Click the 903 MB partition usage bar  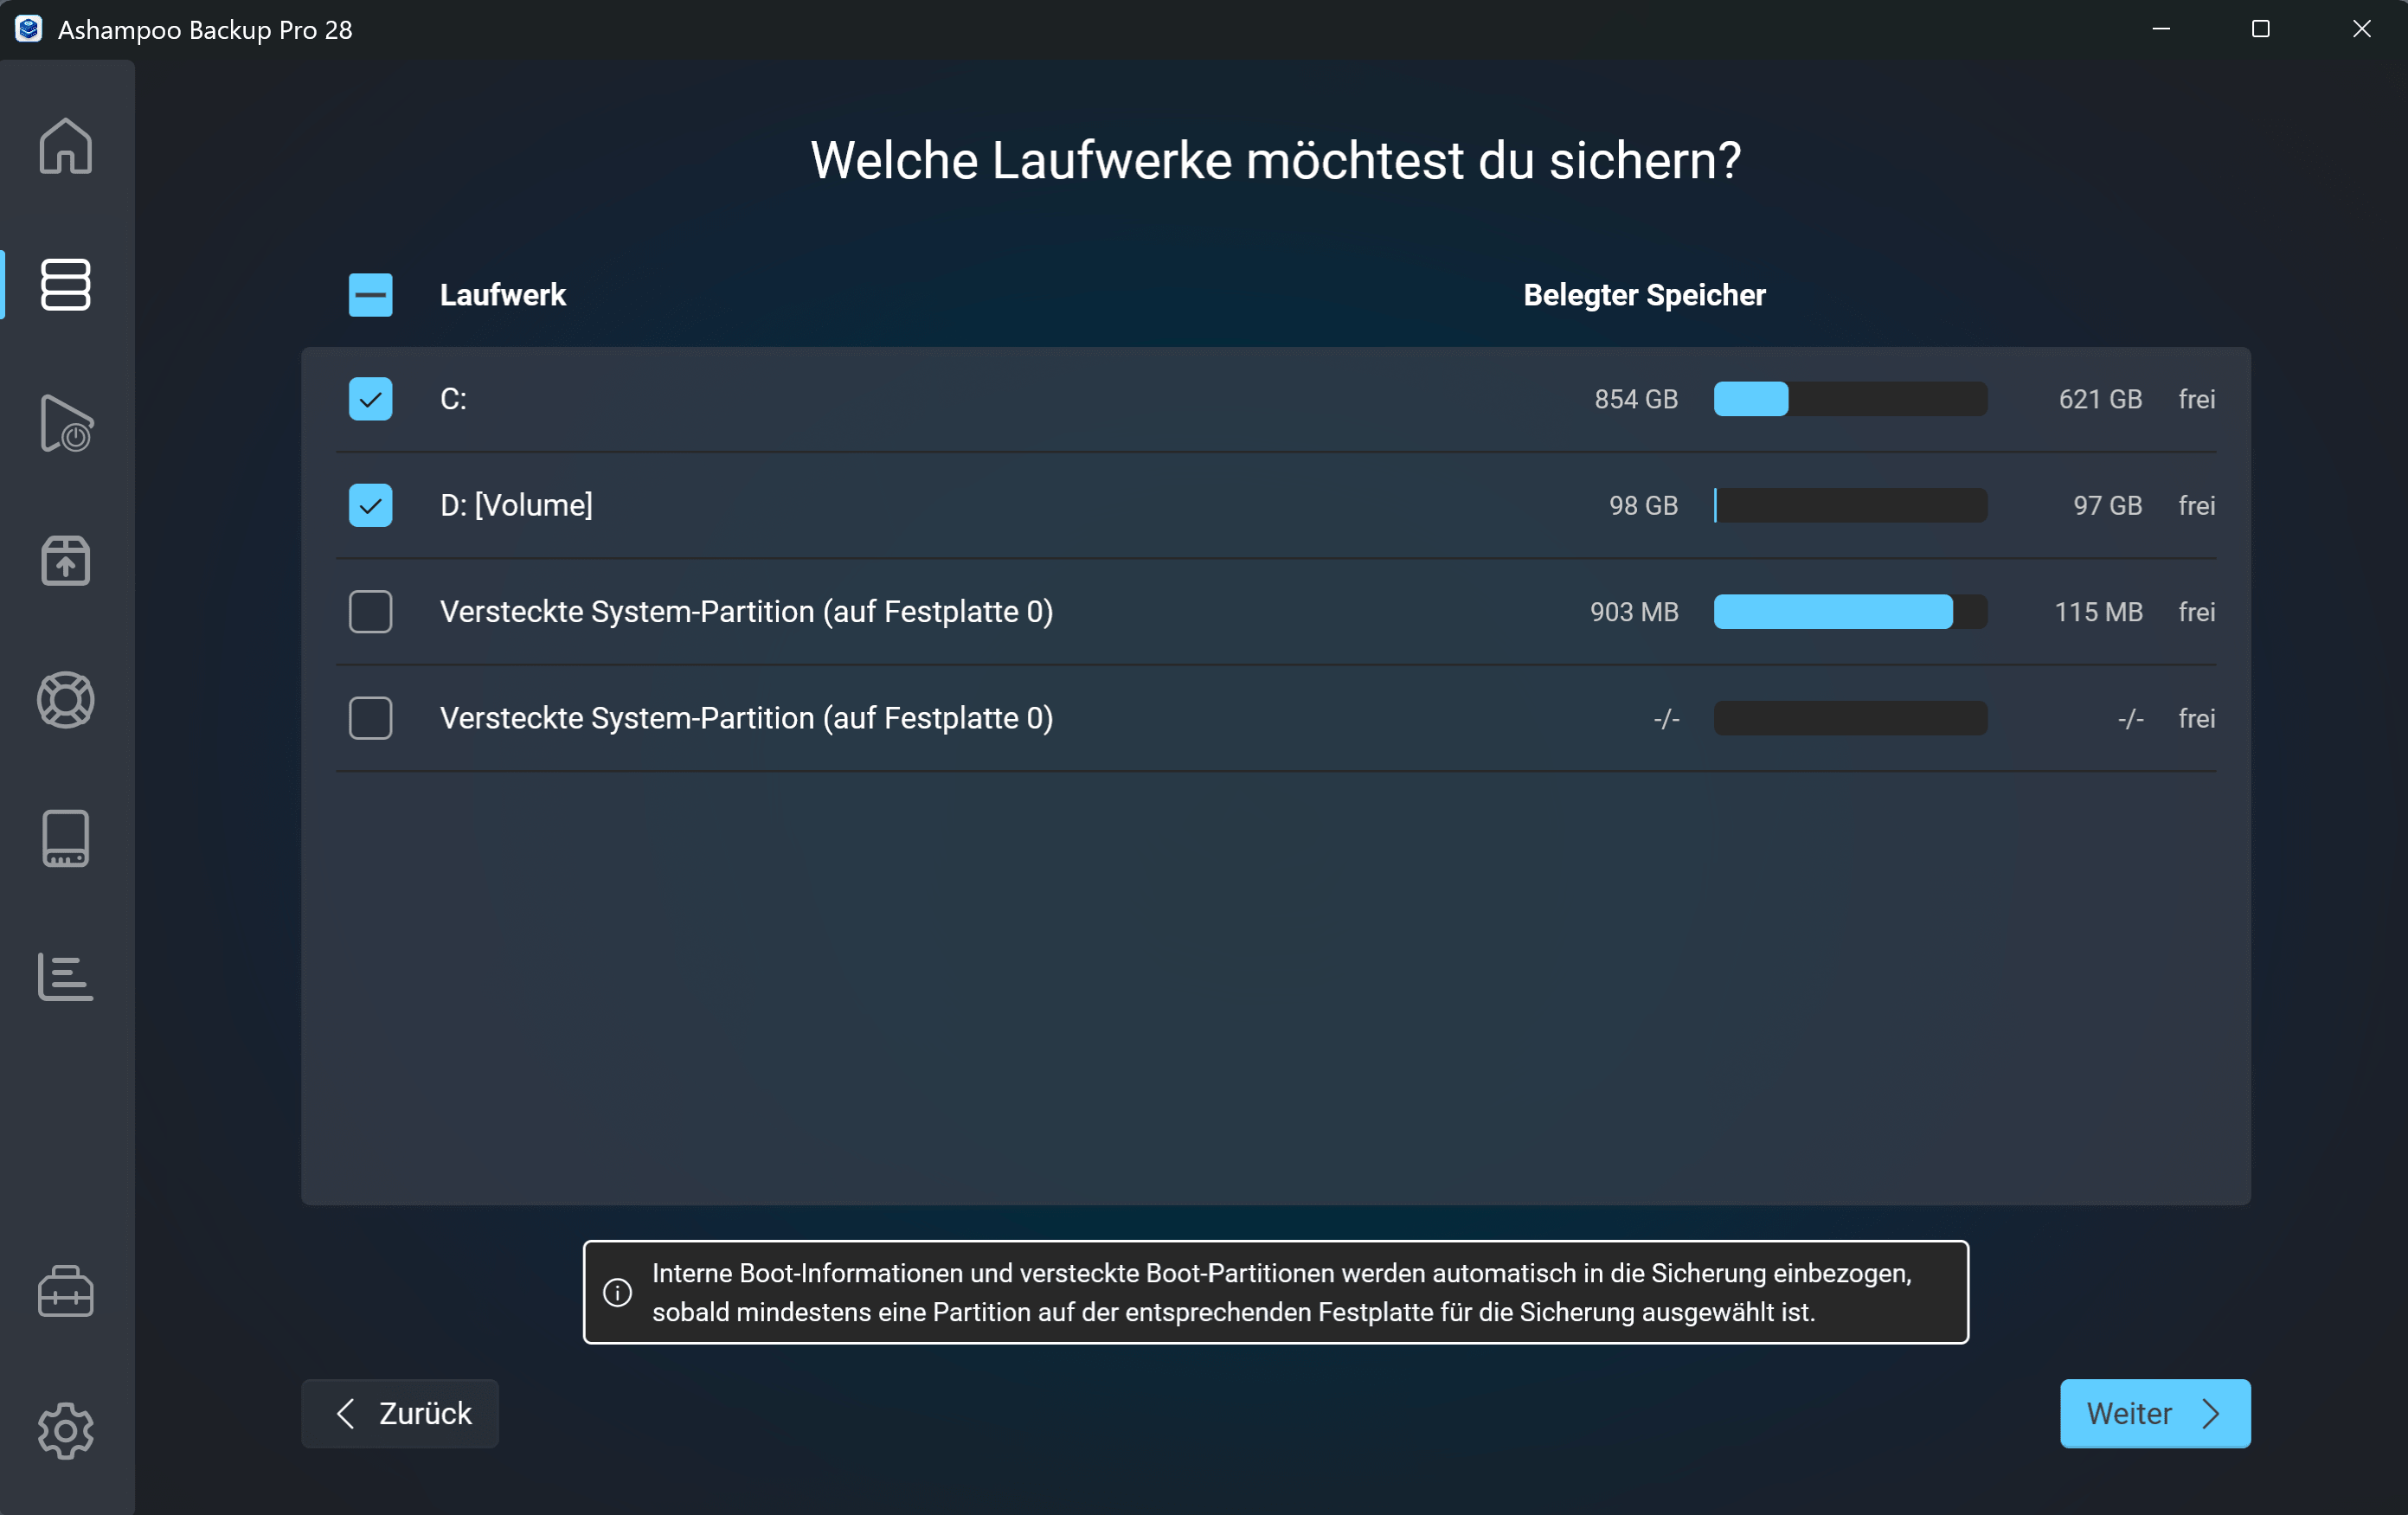click(1850, 611)
